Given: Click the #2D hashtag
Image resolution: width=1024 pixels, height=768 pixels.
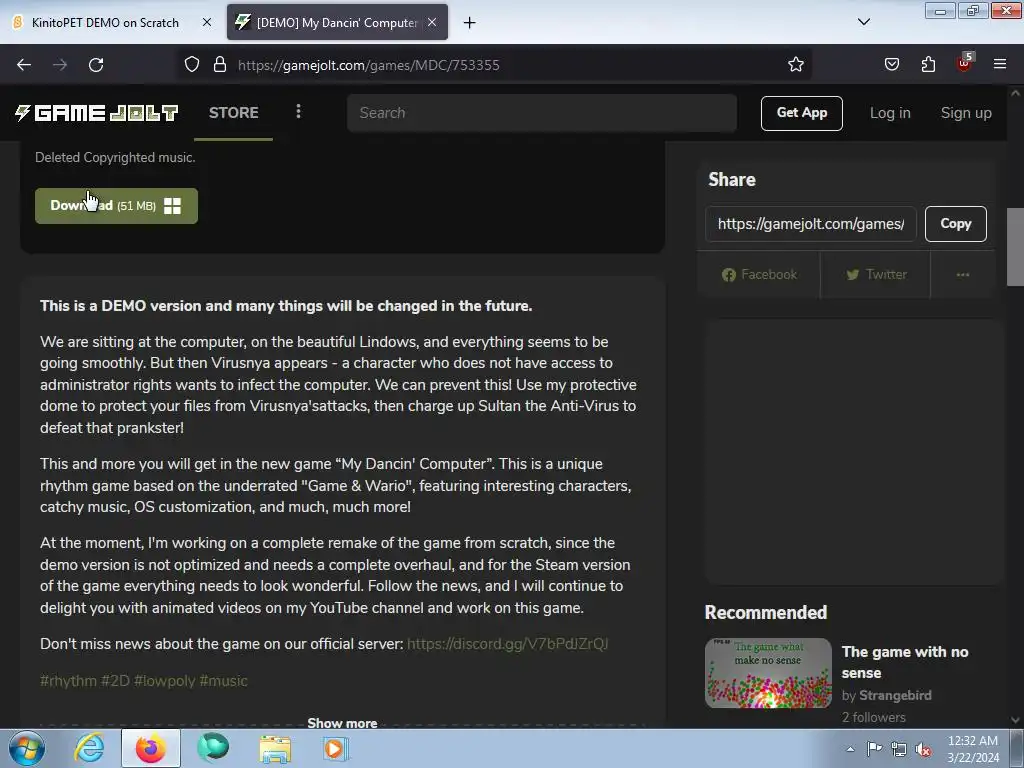Looking at the screenshot, I should pos(115,681).
